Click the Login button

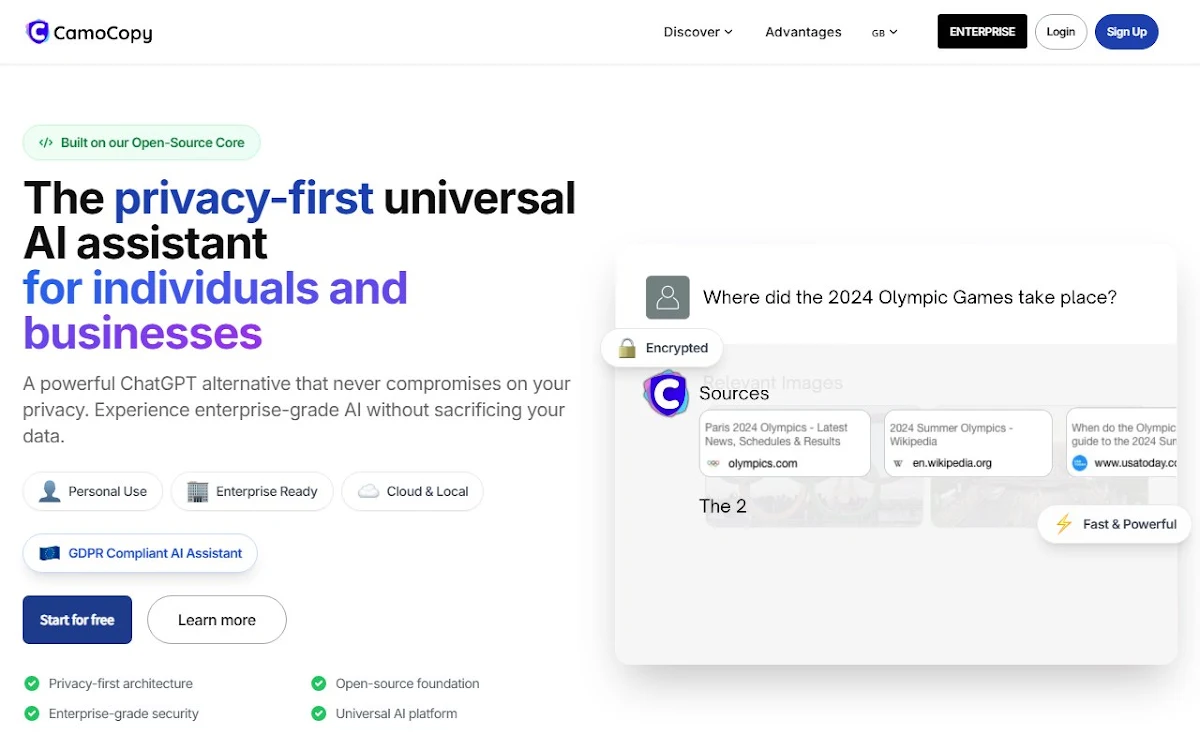tap(1061, 32)
